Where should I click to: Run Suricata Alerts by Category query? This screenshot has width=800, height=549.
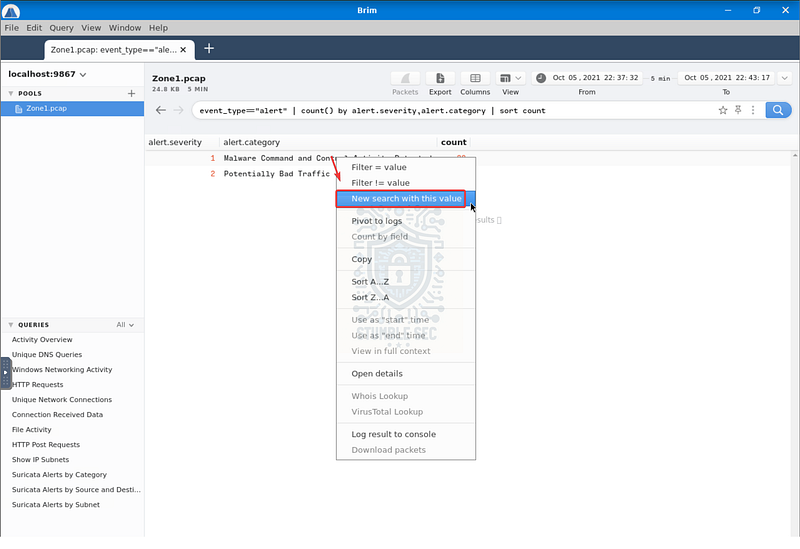[x=59, y=475]
